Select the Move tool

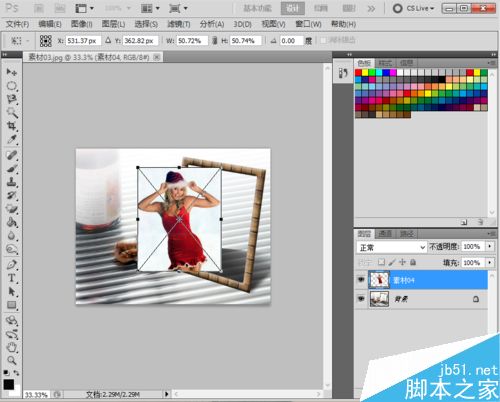click(12, 72)
